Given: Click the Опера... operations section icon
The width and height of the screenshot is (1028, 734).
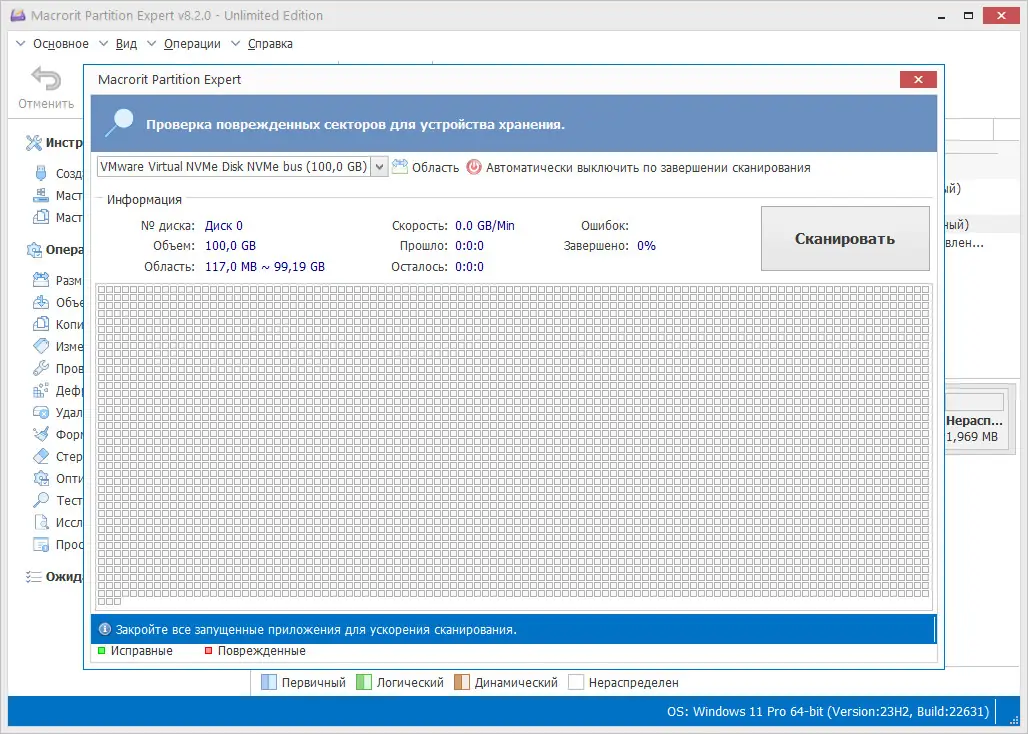Looking at the screenshot, I should coord(33,250).
